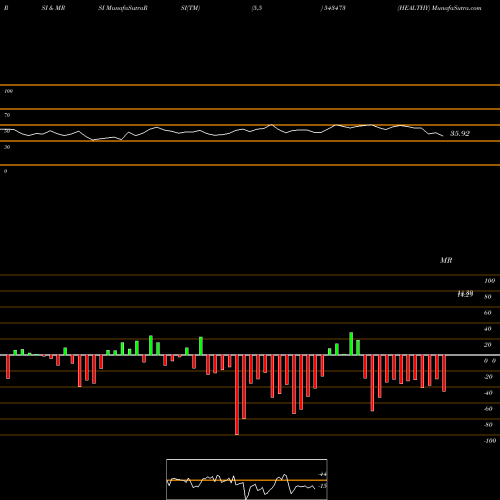The height and width of the screenshot is (500, 500).
Task: Click the tallest green bar in MR histogram
Action: click(351, 344)
